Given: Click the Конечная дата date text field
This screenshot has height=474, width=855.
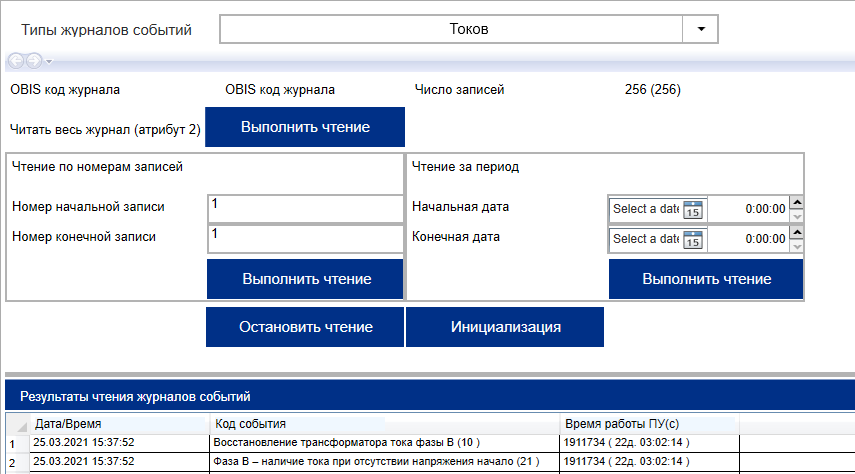Looking at the screenshot, I should 646,239.
